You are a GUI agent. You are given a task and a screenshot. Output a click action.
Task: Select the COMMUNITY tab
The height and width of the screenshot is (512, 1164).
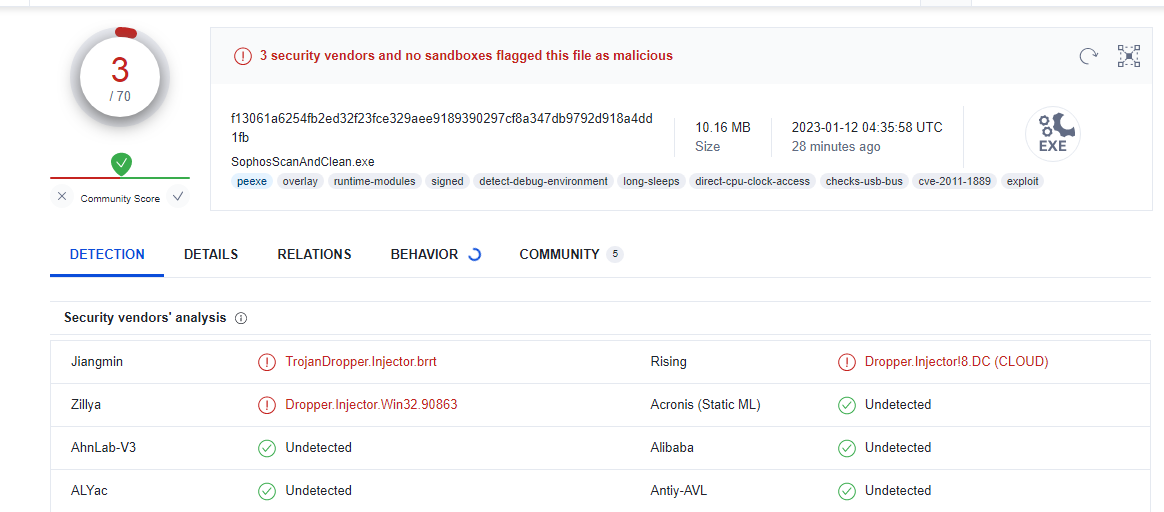pos(559,254)
